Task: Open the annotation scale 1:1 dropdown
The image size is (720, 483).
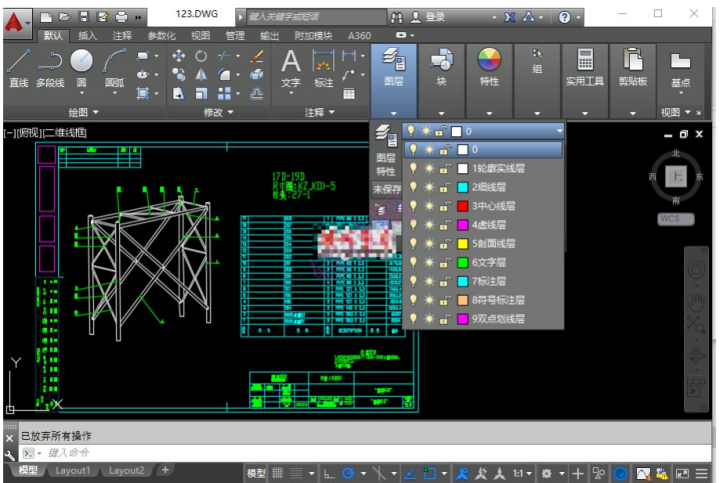Action: point(522,473)
